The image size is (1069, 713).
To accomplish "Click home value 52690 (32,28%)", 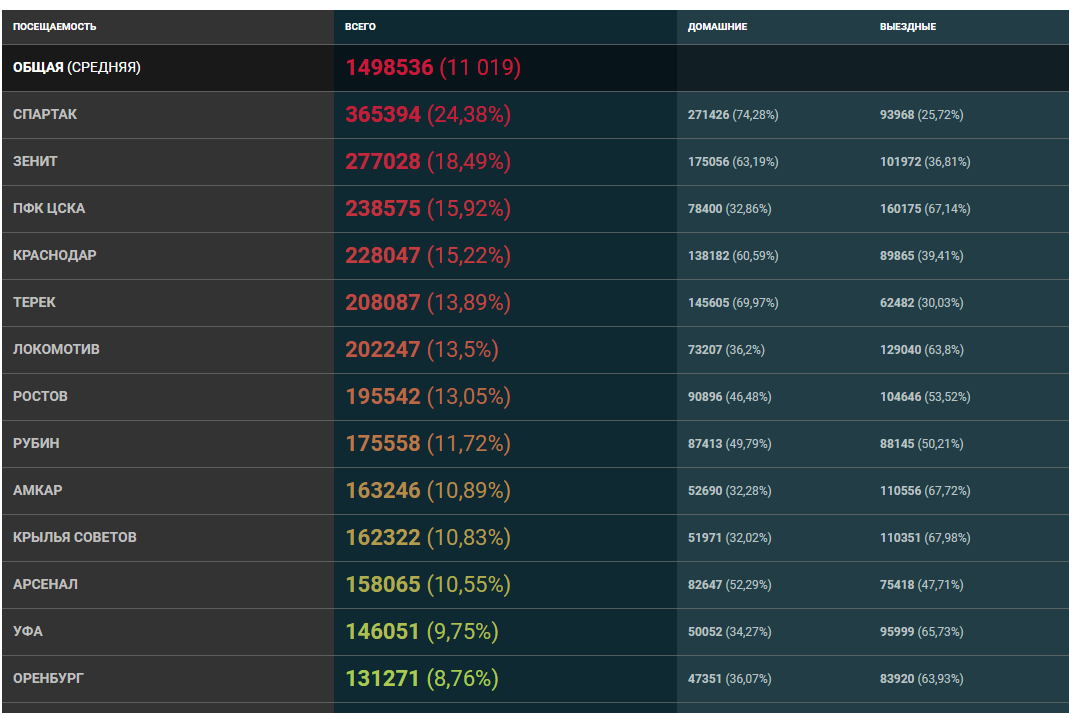I will click(x=729, y=491).
